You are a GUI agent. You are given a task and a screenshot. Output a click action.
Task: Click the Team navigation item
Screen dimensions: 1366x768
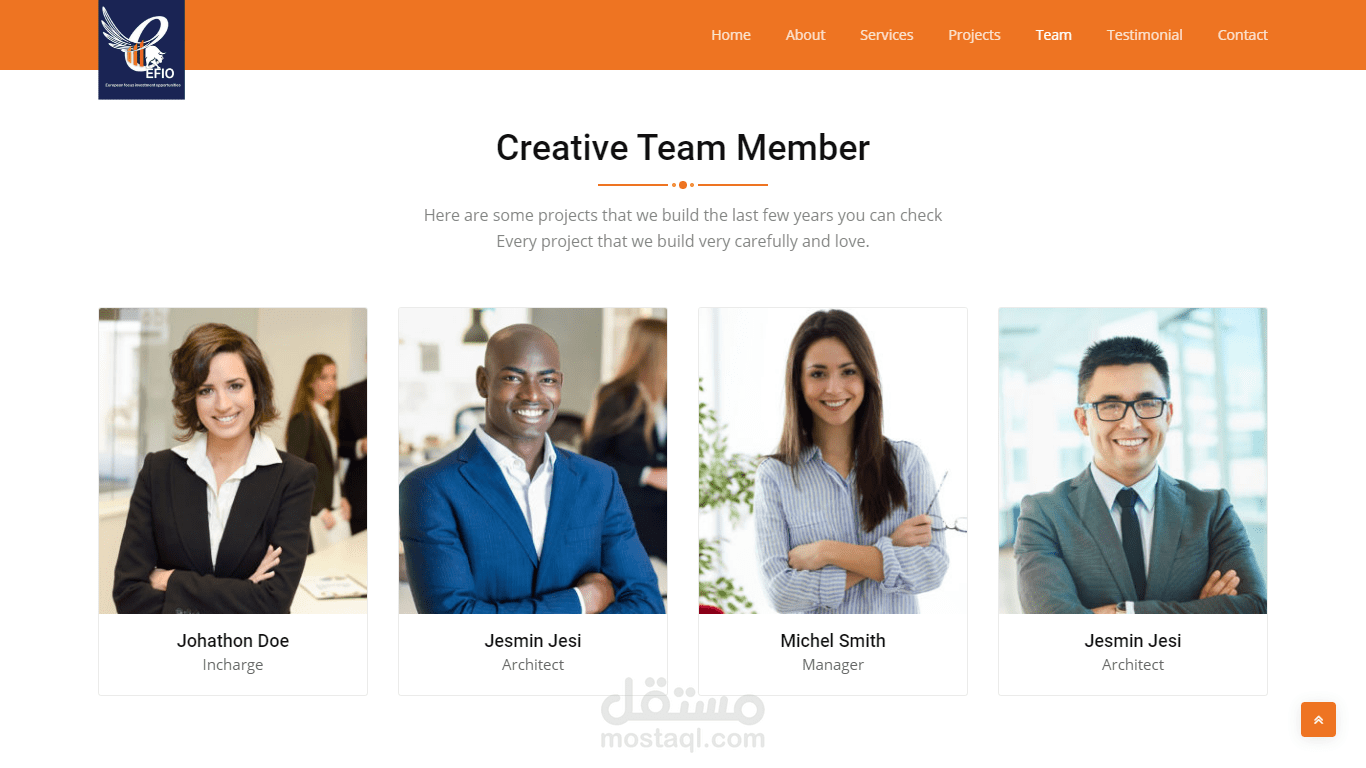[x=1054, y=35]
